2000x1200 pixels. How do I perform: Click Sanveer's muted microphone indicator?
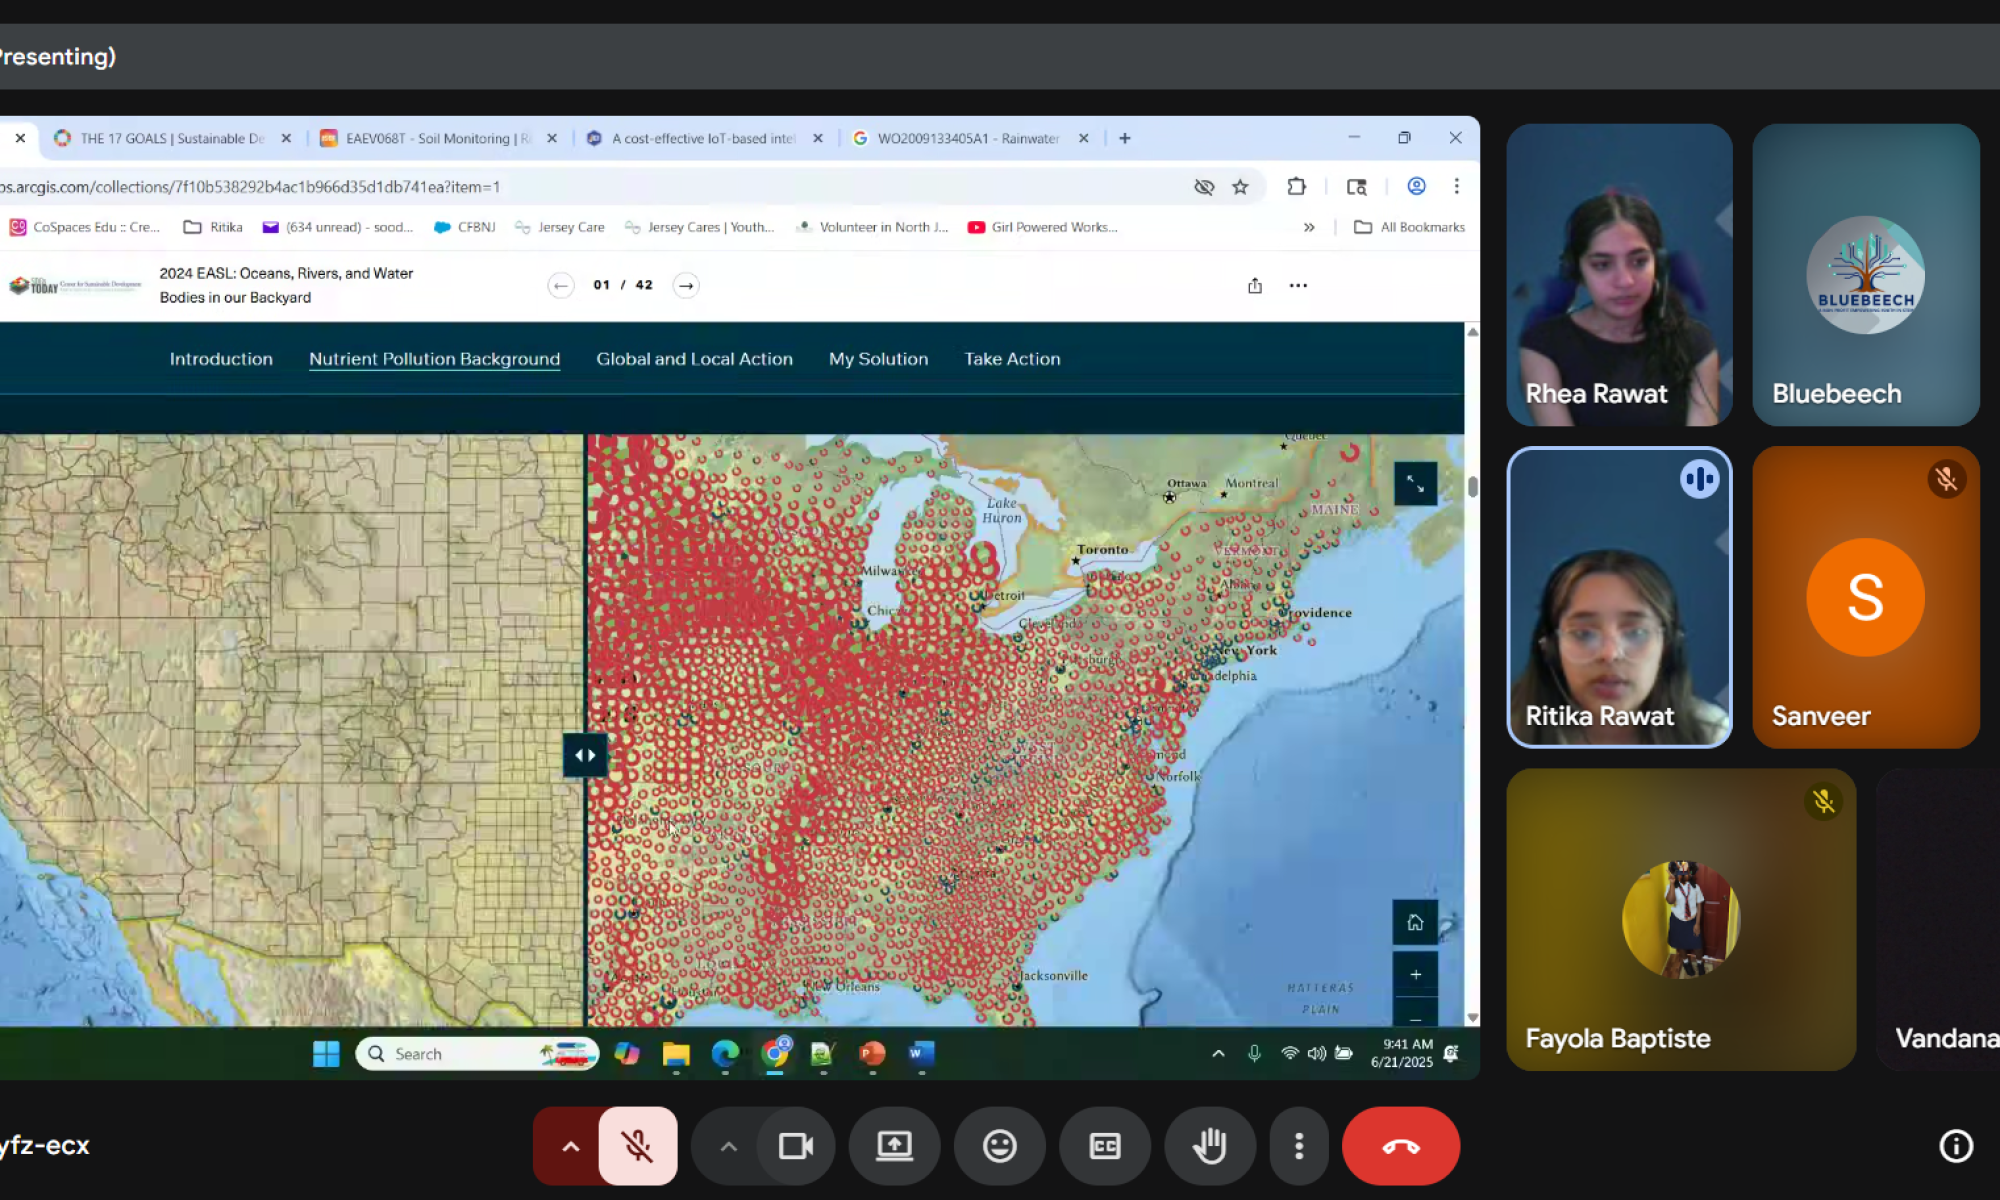point(1946,479)
